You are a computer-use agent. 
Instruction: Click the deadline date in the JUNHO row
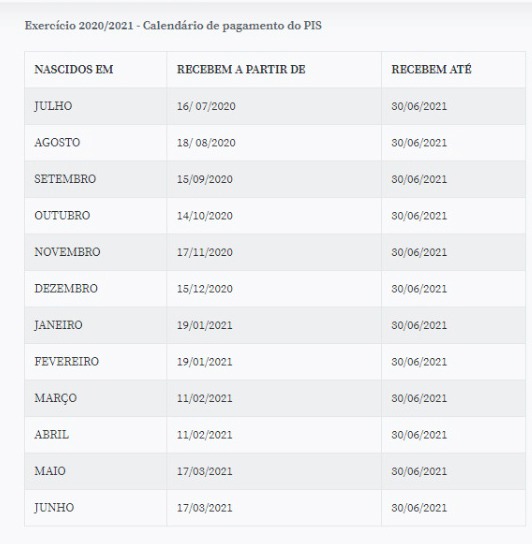pos(419,508)
